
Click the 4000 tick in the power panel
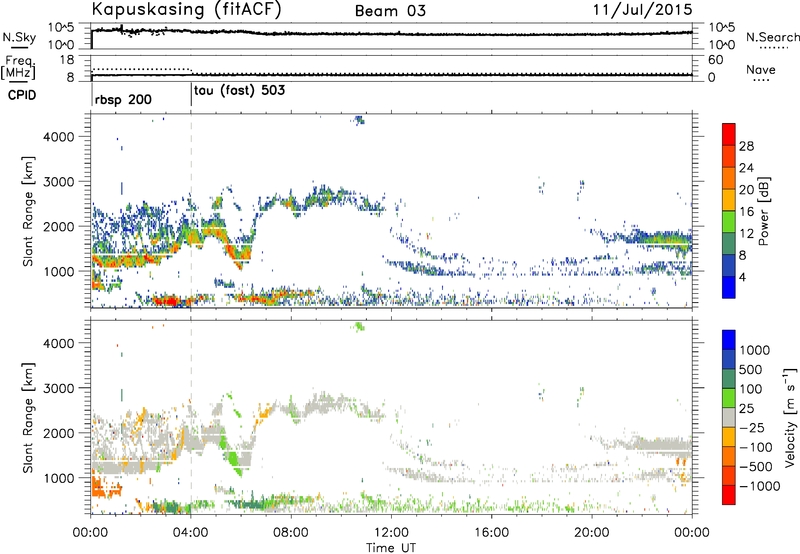point(59,137)
